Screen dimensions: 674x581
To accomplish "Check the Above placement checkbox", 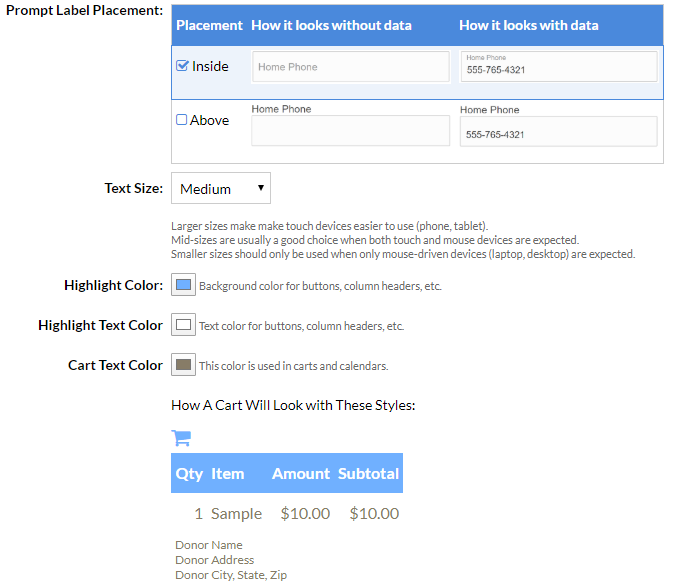I will point(182,119).
